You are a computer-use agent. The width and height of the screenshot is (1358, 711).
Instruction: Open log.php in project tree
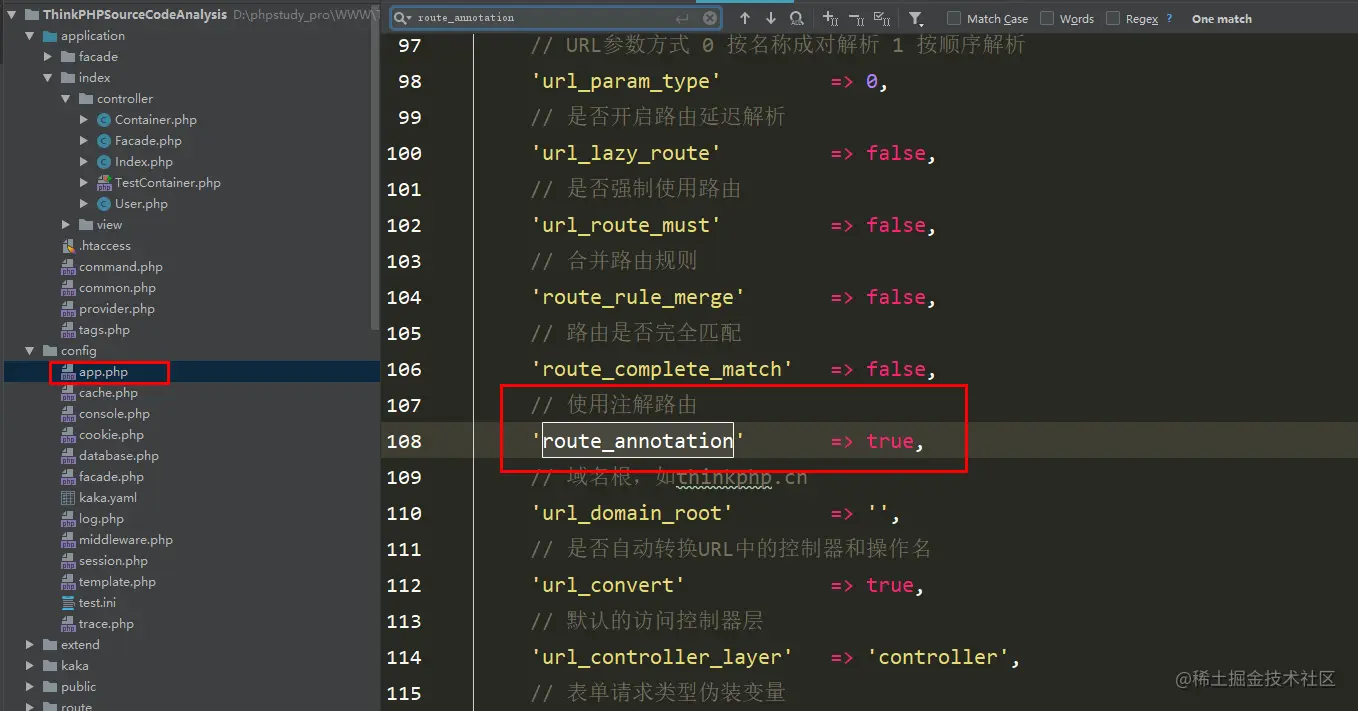(101, 519)
